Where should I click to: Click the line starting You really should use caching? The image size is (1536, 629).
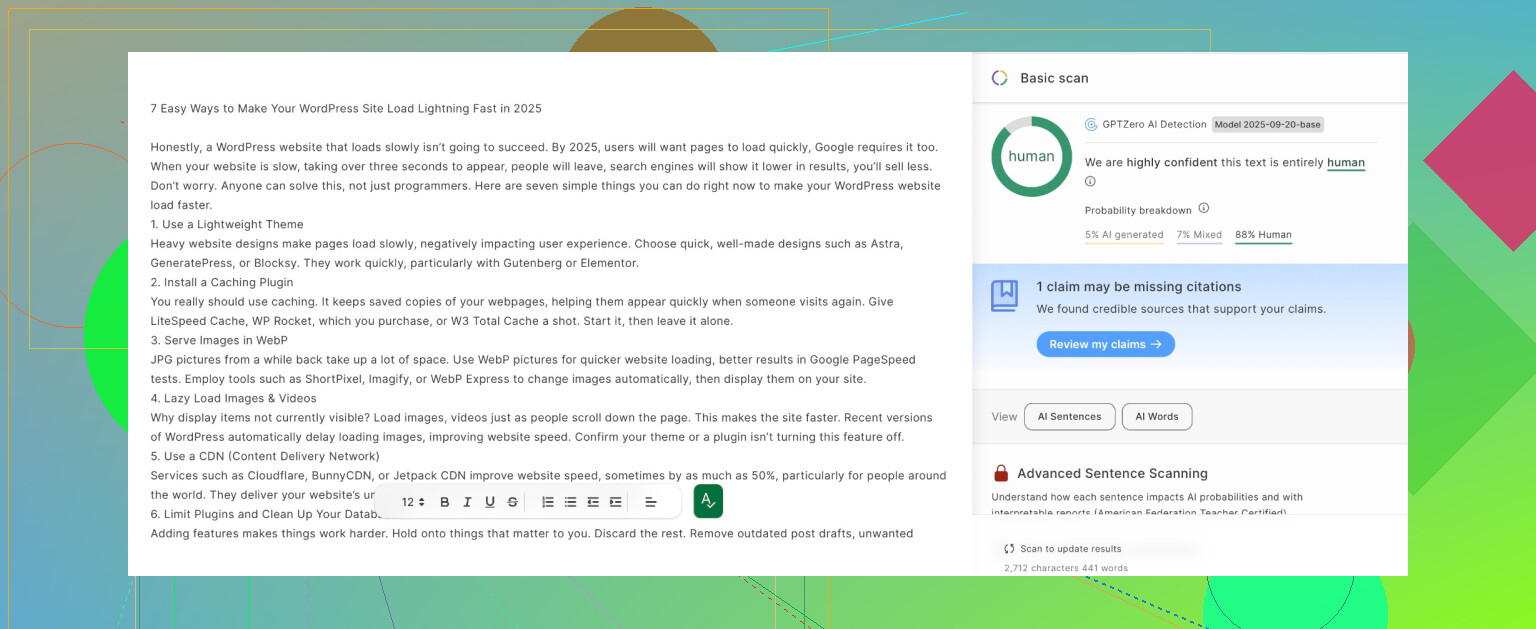point(522,302)
